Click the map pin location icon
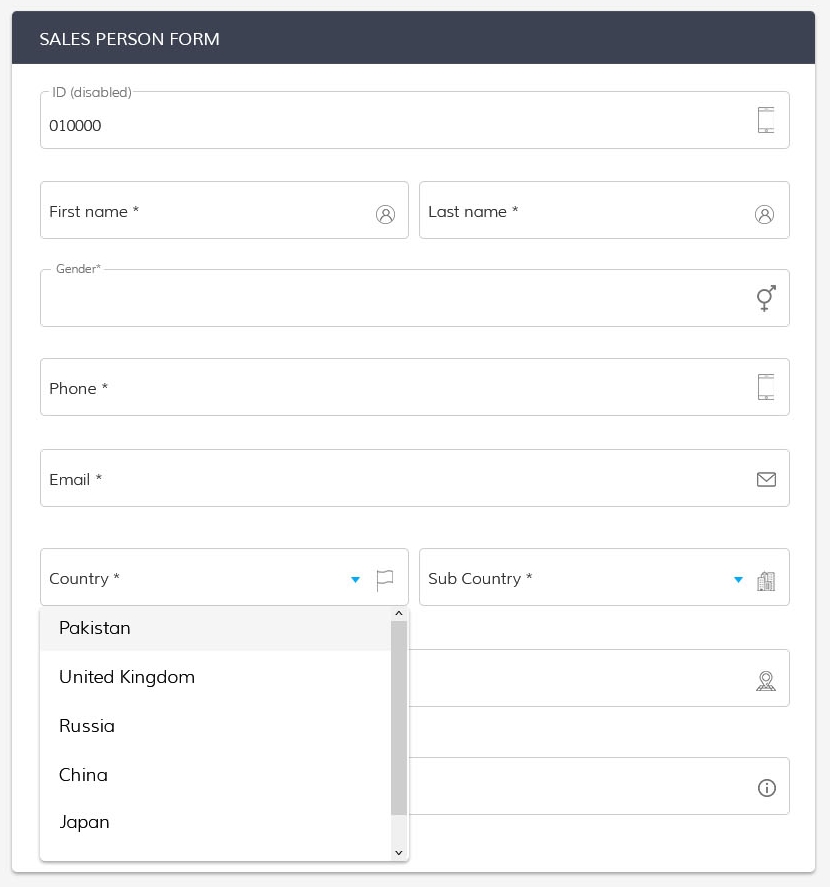 click(x=766, y=681)
